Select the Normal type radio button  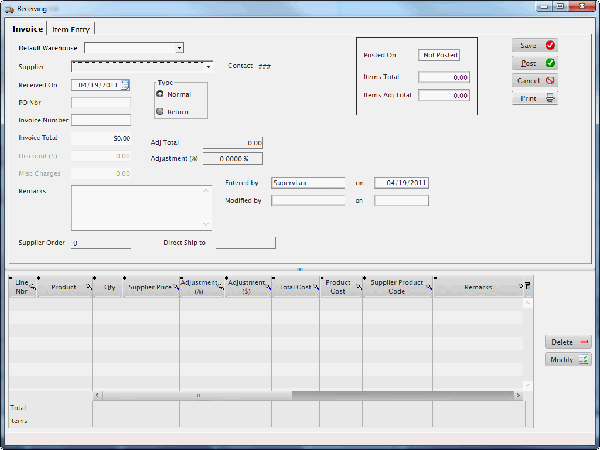click(x=161, y=94)
